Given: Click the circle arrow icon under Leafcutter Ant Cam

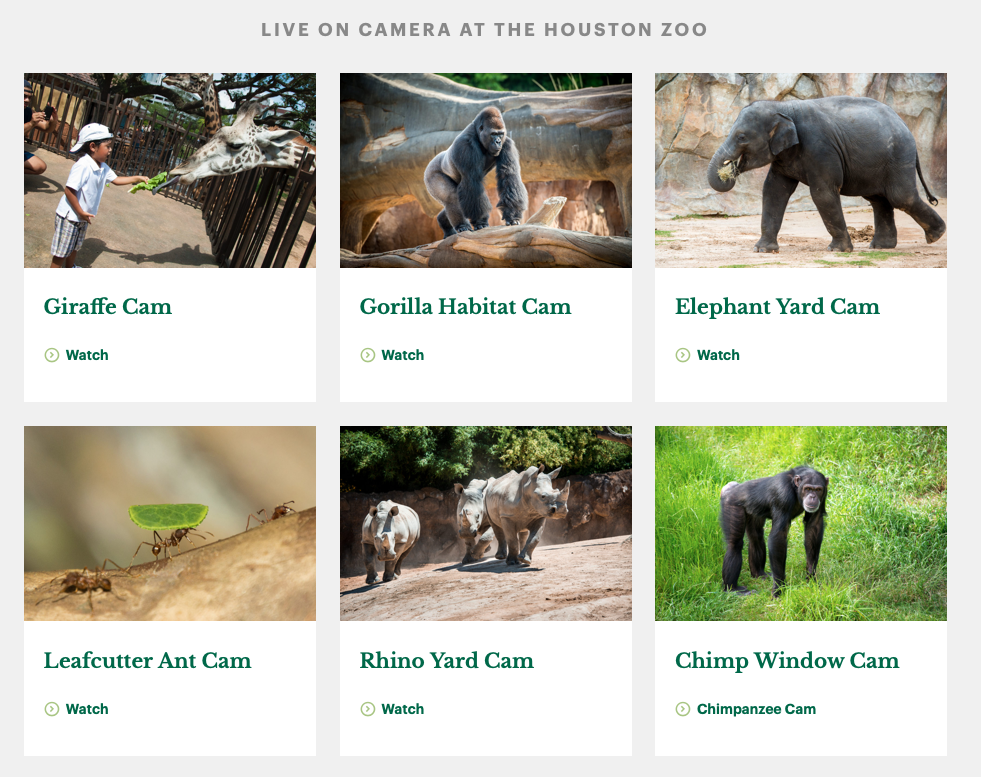Looking at the screenshot, I should click(52, 709).
